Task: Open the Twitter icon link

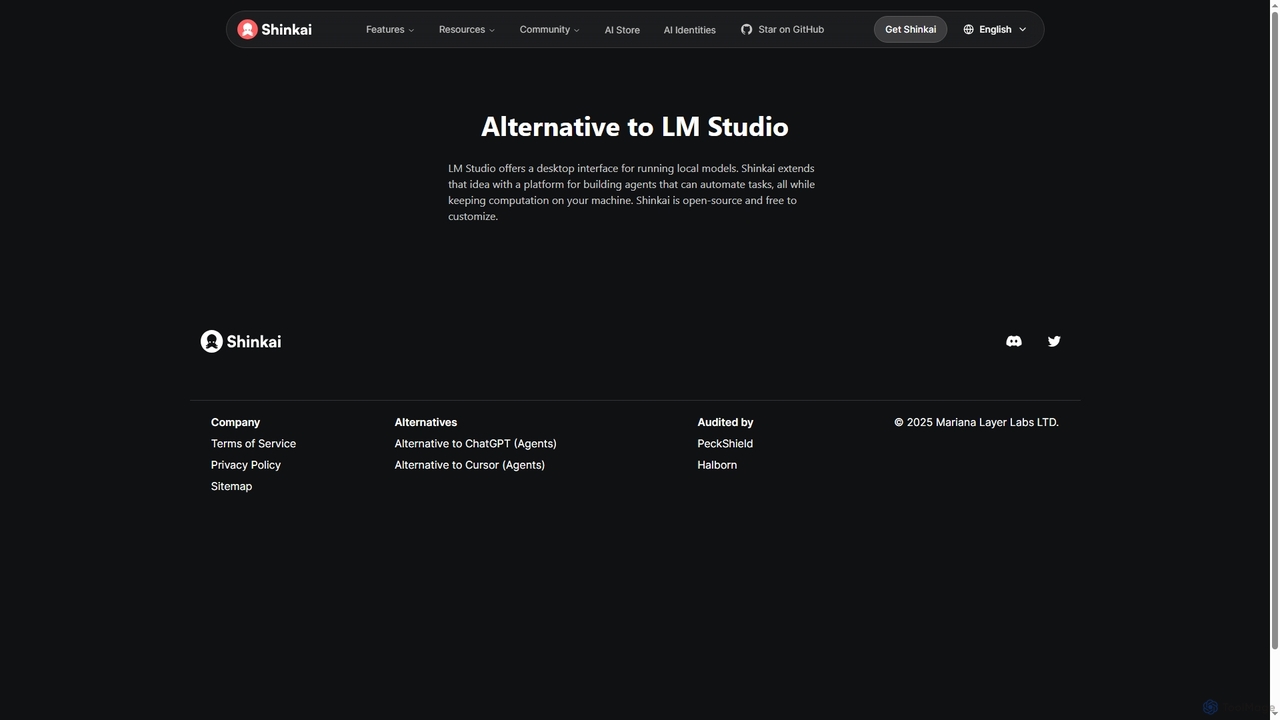Action: click(x=1054, y=341)
